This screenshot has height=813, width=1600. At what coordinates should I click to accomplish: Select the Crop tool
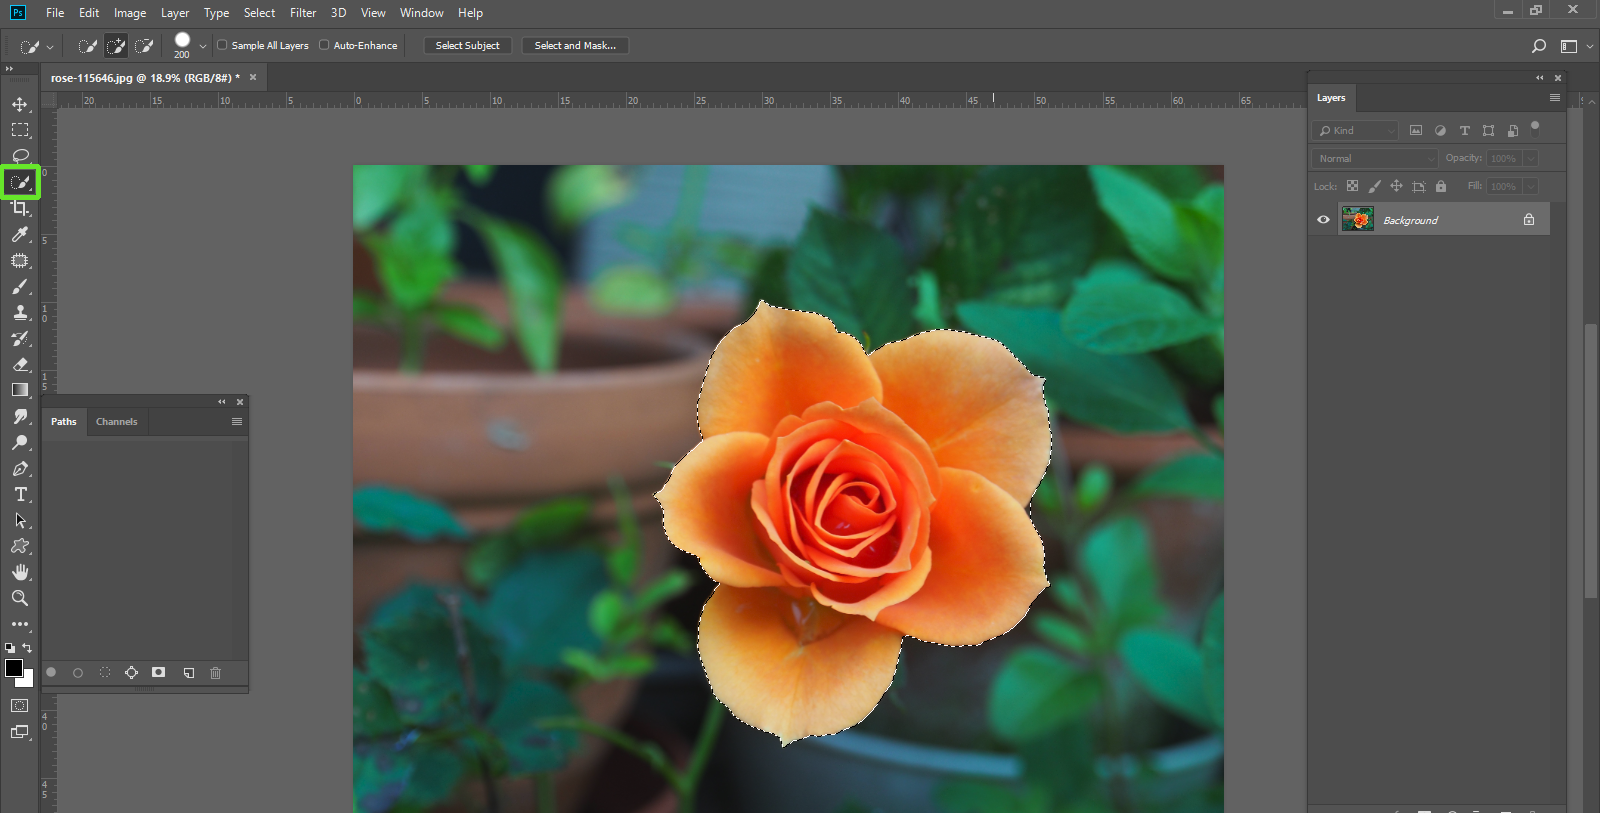[x=20, y=208]
